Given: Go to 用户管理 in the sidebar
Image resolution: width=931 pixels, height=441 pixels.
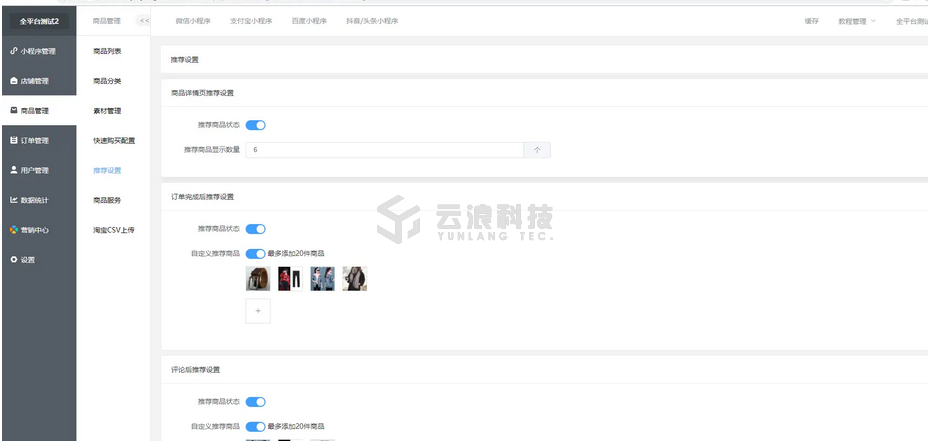Looking at the screenshot, I should pos(35,170).
